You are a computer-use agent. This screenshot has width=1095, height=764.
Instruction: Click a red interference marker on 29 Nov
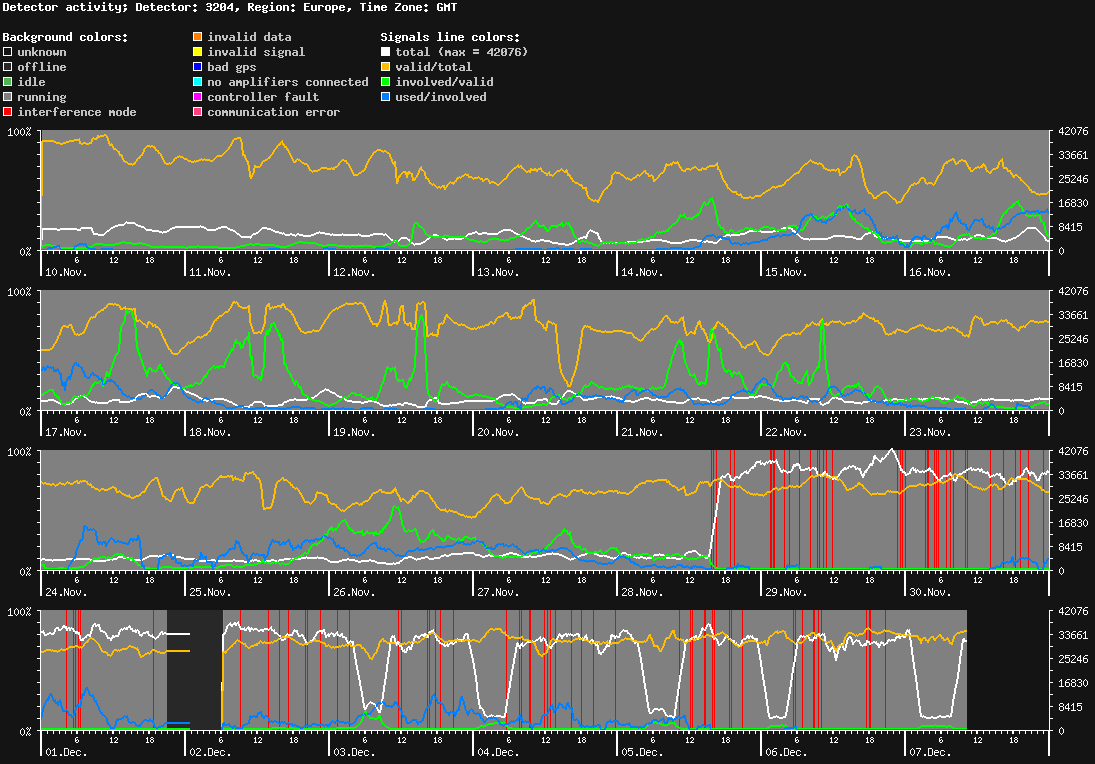(x=772, y=510)
